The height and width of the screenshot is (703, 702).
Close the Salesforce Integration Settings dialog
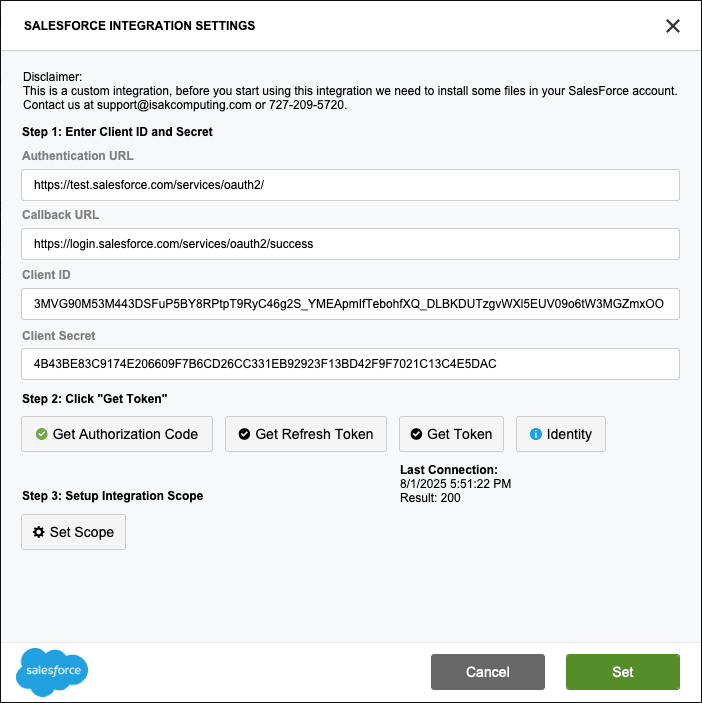click(x=672, y=26)
